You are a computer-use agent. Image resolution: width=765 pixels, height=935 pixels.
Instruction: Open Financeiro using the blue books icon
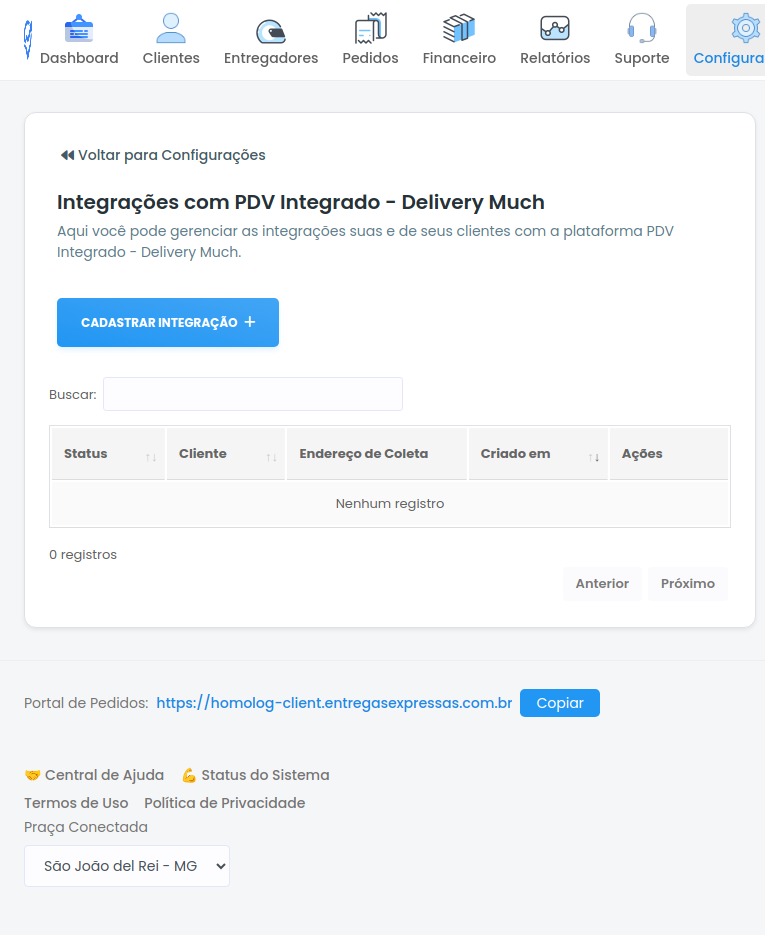point(459,27)
